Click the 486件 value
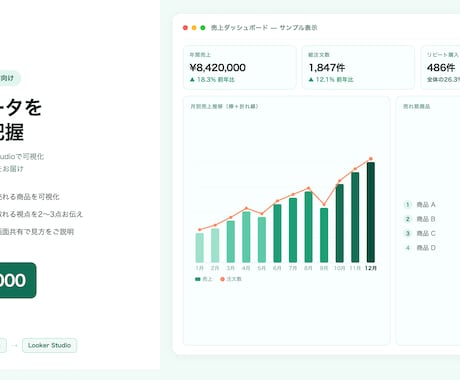460x380 pixels. (x=441, y=68)
